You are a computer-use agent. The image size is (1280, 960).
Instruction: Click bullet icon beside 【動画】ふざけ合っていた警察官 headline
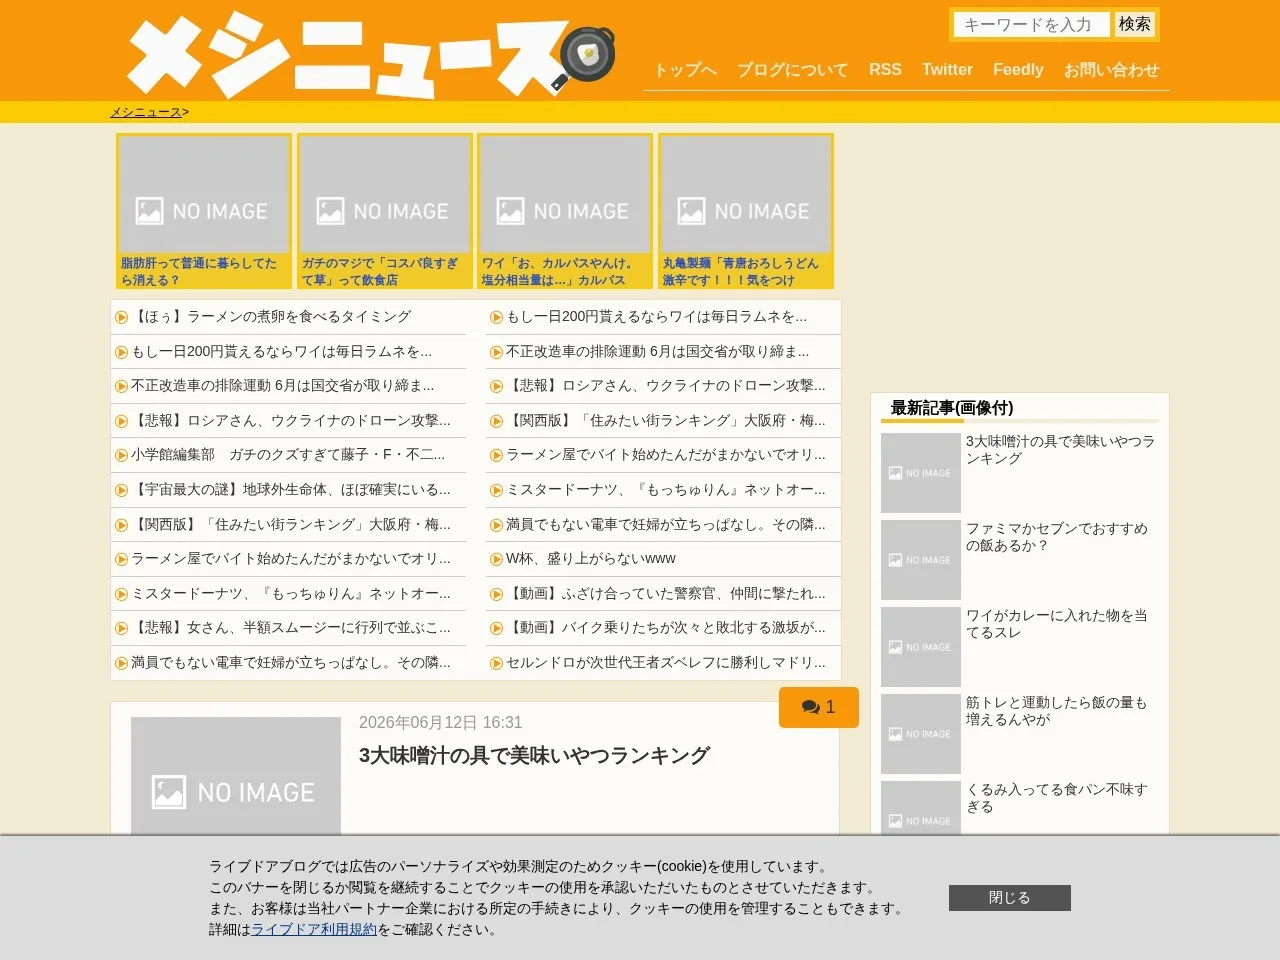(496, 594)
